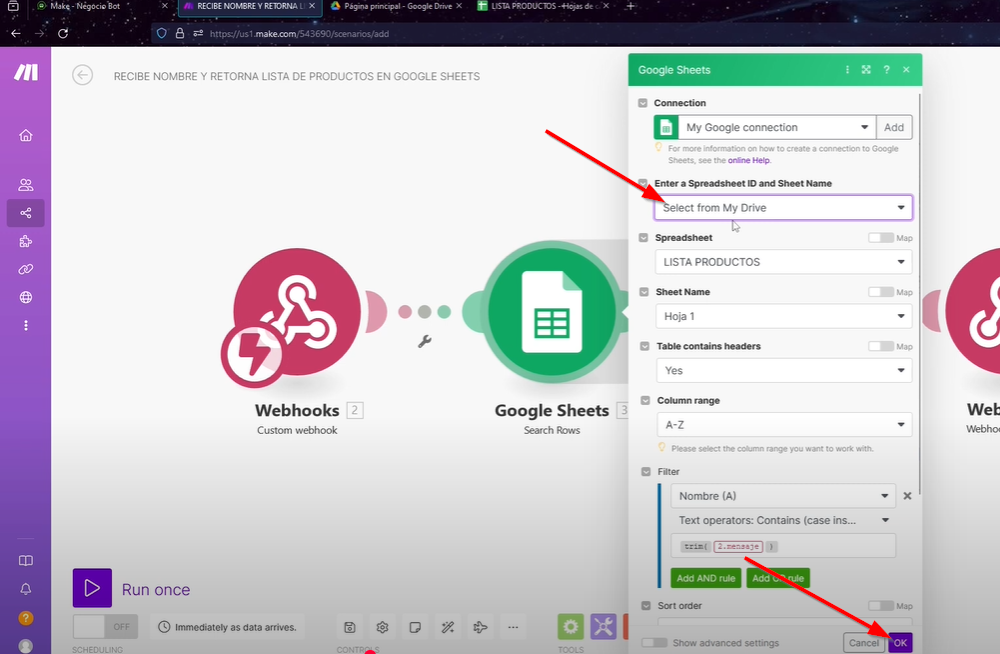Viewport: 1000px width, 654px height.
Task: Open the Nombre (A) filter column dropdown
Action: (783, 496)
